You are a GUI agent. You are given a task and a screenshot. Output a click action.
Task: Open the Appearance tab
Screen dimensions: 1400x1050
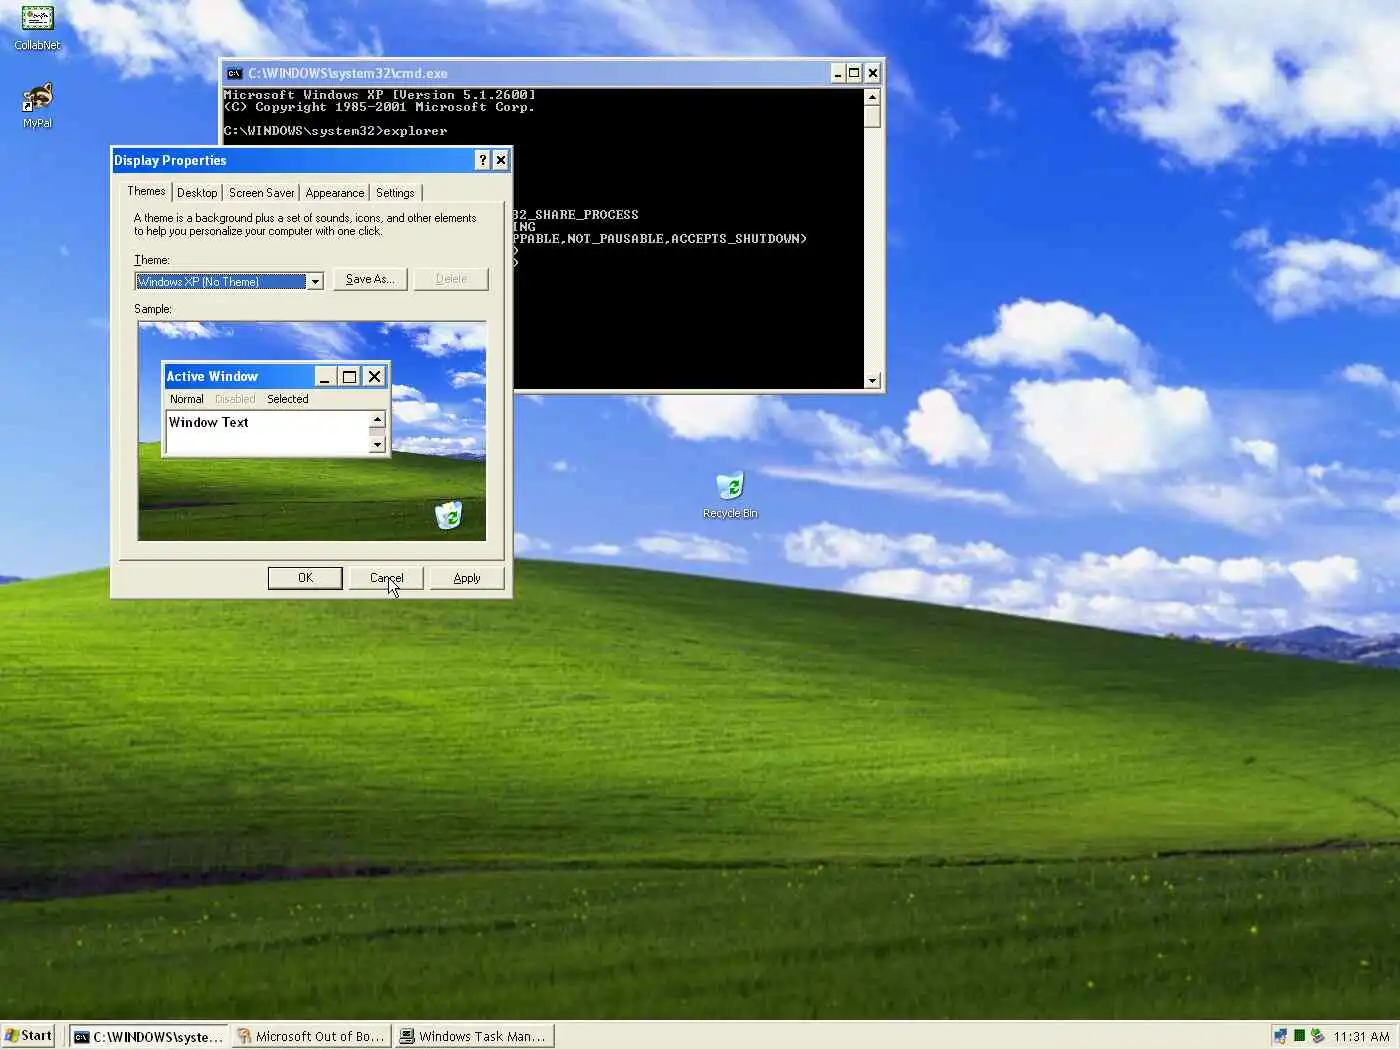(334, 193)
